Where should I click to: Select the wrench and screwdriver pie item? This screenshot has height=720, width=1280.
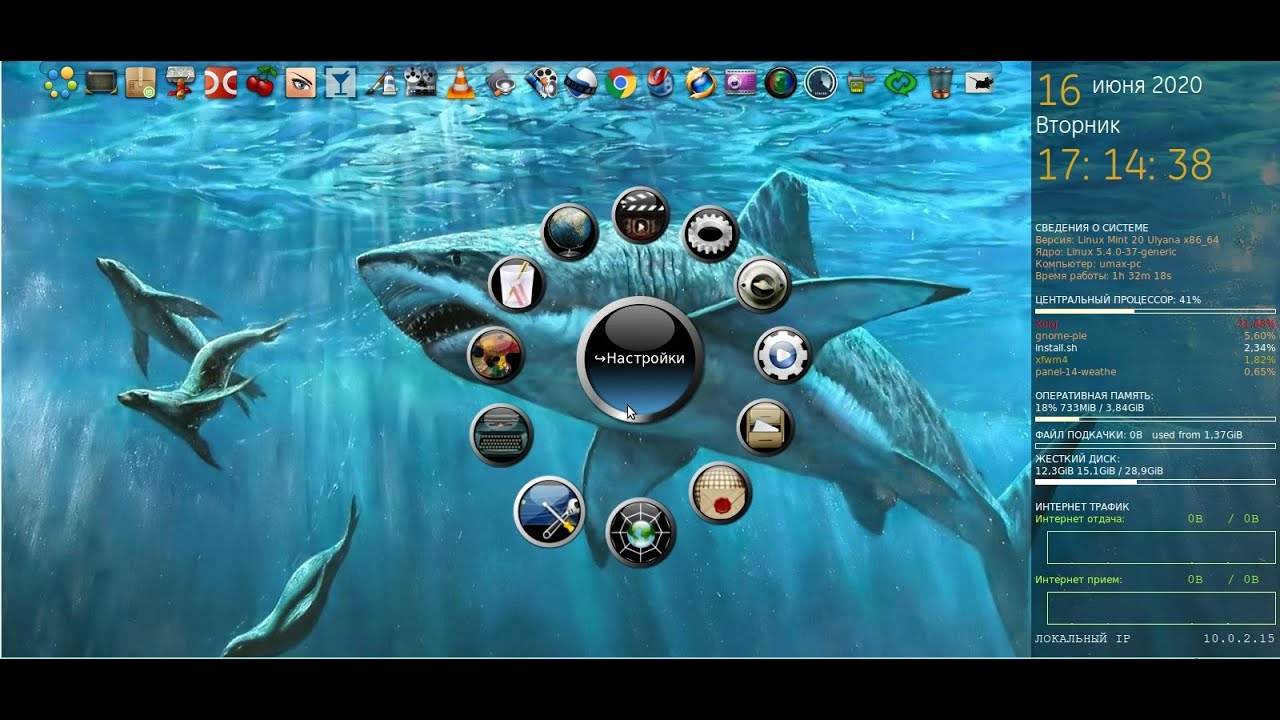[549, 512]
